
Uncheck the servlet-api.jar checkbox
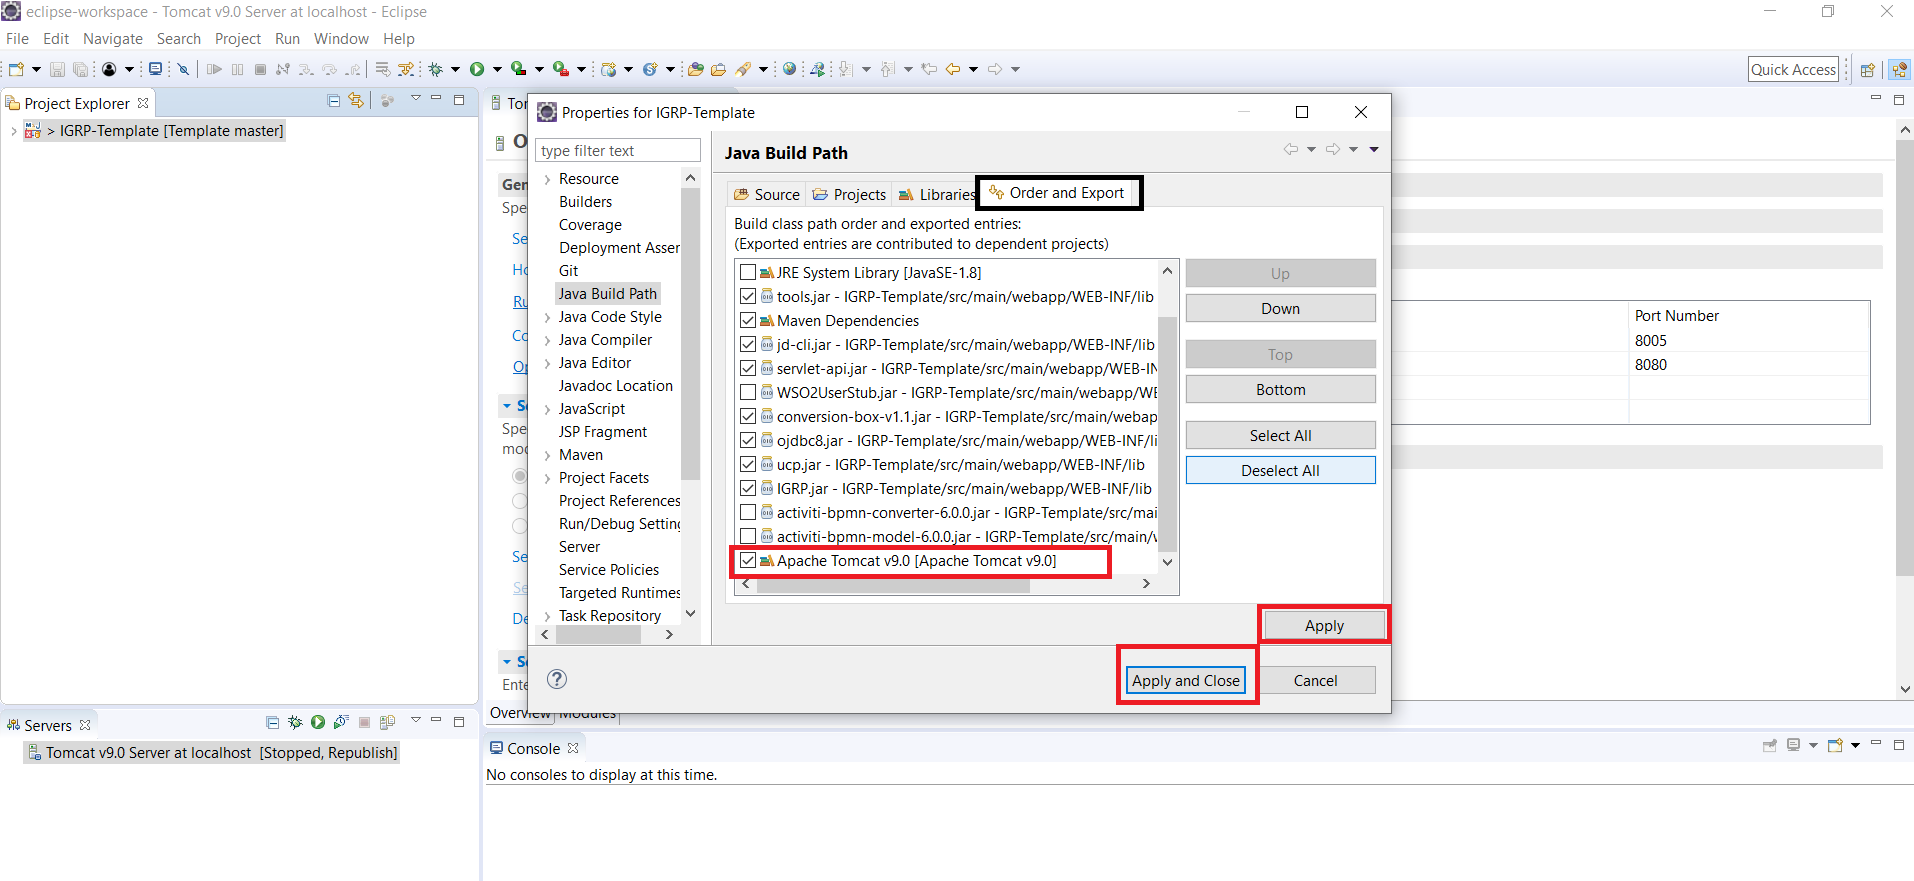click(x=748, y=368)
